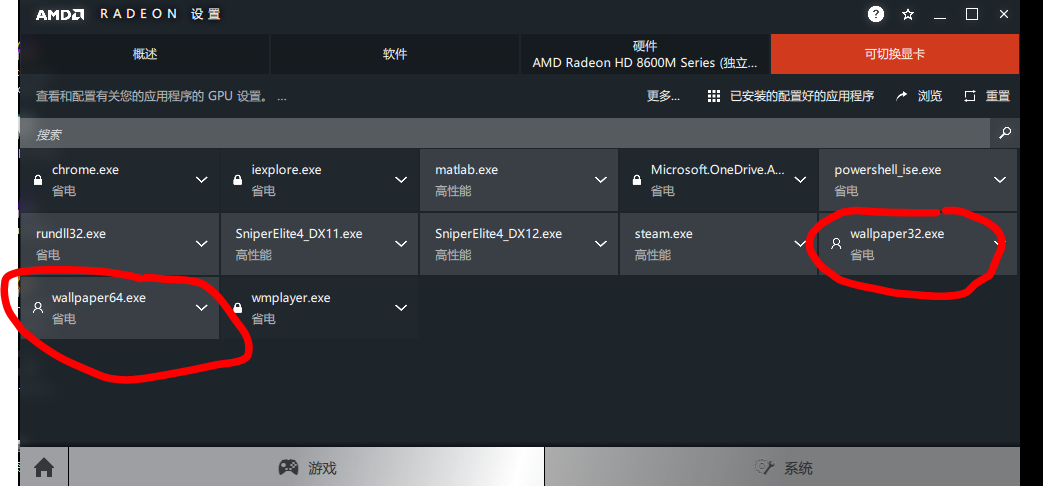Click lock icon beside Microsoft.OneDrive
The image size is (1043, 486).
tap(637, 180)
